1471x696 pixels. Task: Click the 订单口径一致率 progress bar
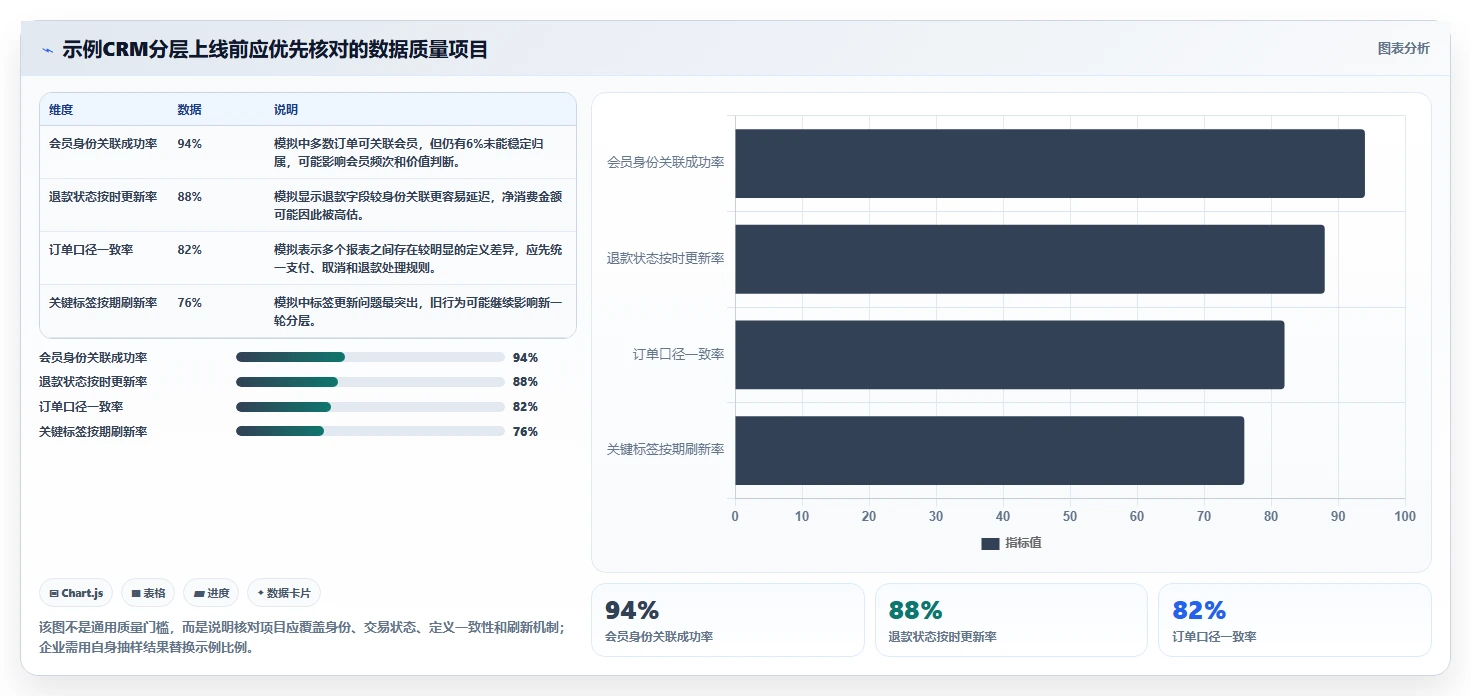point(370,407)
